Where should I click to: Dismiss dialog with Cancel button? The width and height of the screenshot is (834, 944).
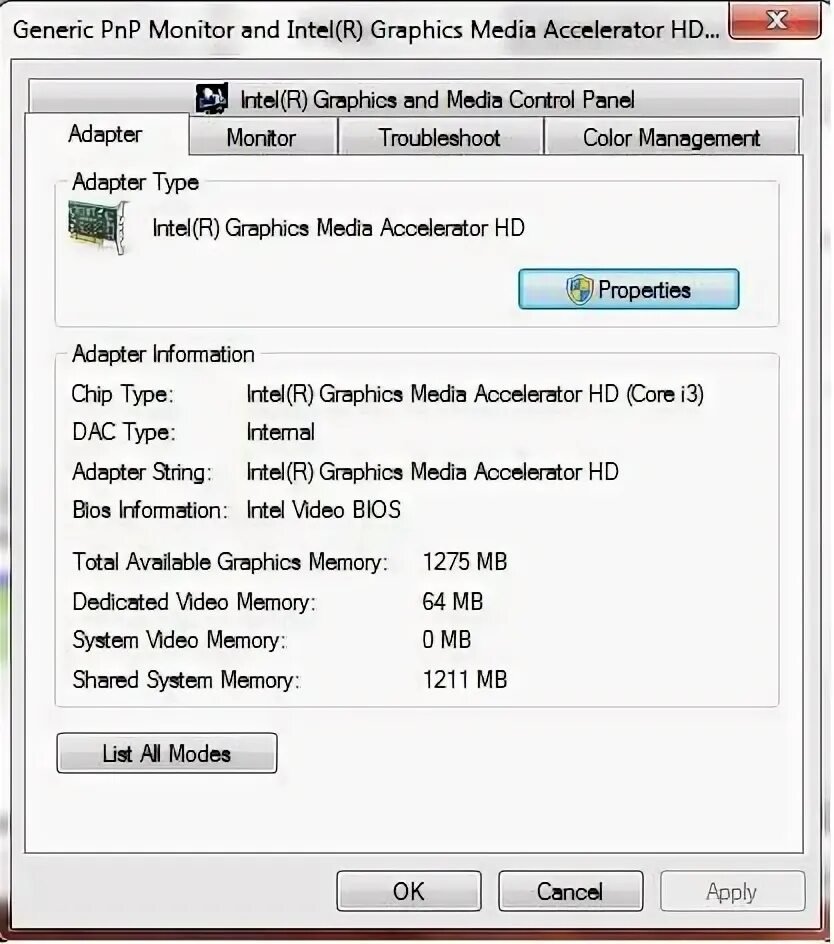(x=570, y=891)
